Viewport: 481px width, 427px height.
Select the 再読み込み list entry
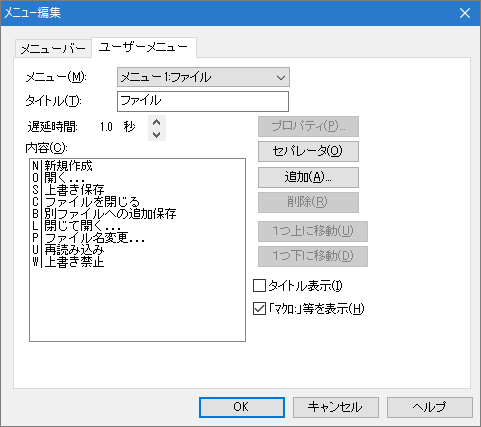click(137, 250)
